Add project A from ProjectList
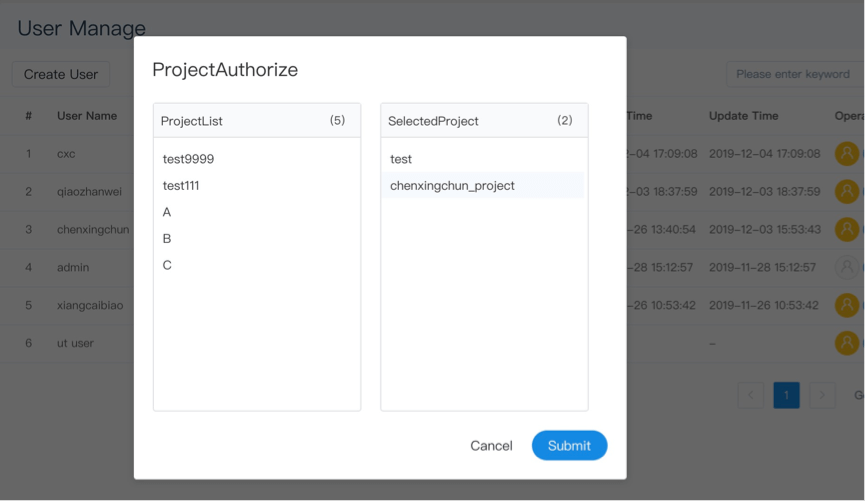 [167, 212]
